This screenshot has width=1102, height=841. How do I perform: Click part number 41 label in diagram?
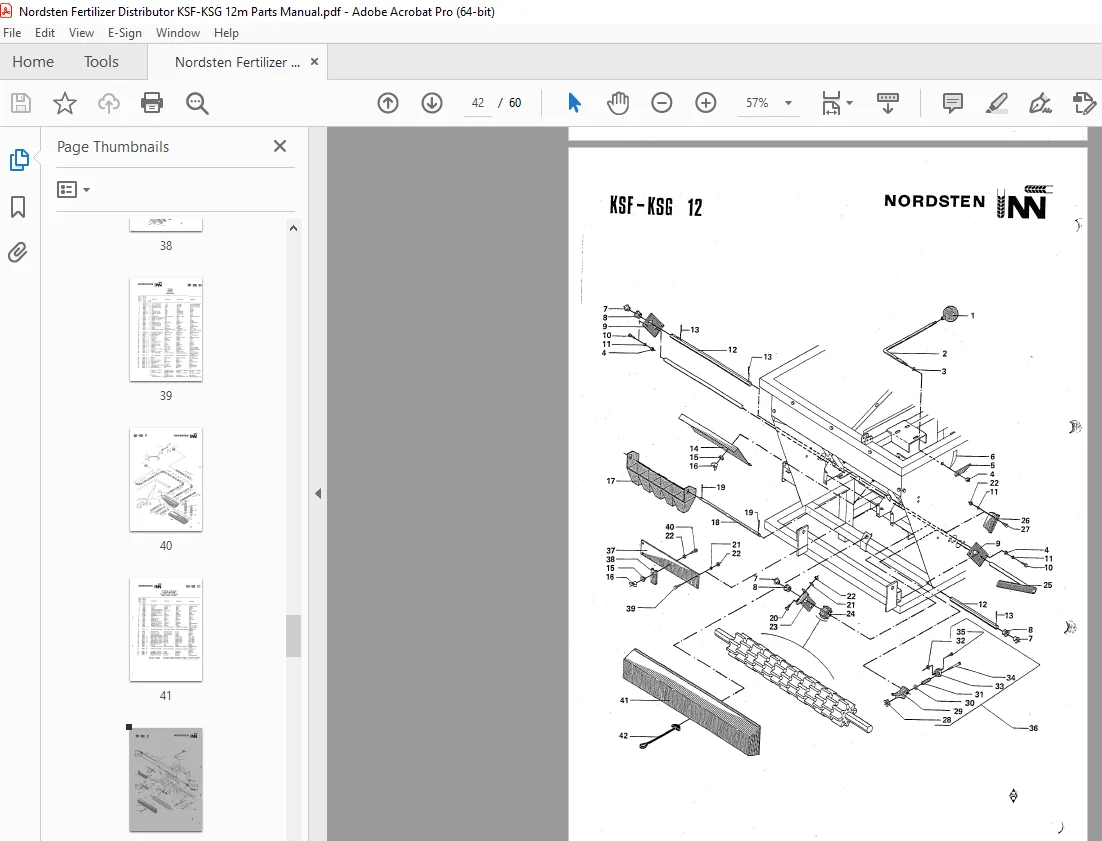[x=624, y=700]
